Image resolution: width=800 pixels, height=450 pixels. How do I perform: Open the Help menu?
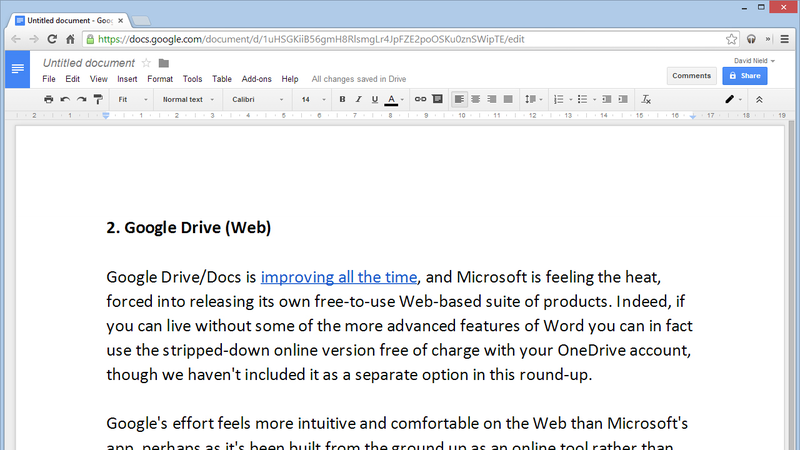point(290,79)
